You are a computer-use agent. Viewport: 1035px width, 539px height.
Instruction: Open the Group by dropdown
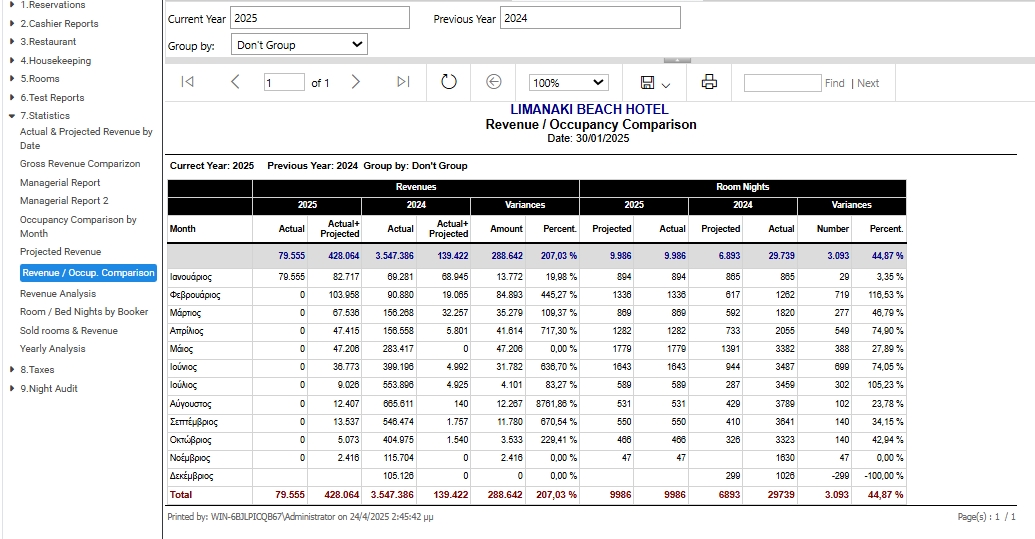(x=299, y=45)
